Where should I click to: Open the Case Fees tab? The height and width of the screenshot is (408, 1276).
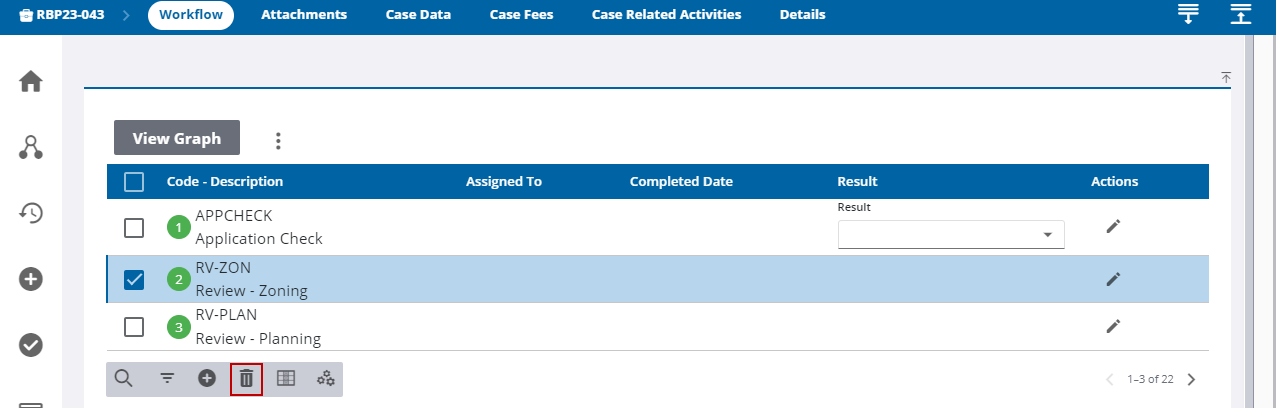pos(521,15)
